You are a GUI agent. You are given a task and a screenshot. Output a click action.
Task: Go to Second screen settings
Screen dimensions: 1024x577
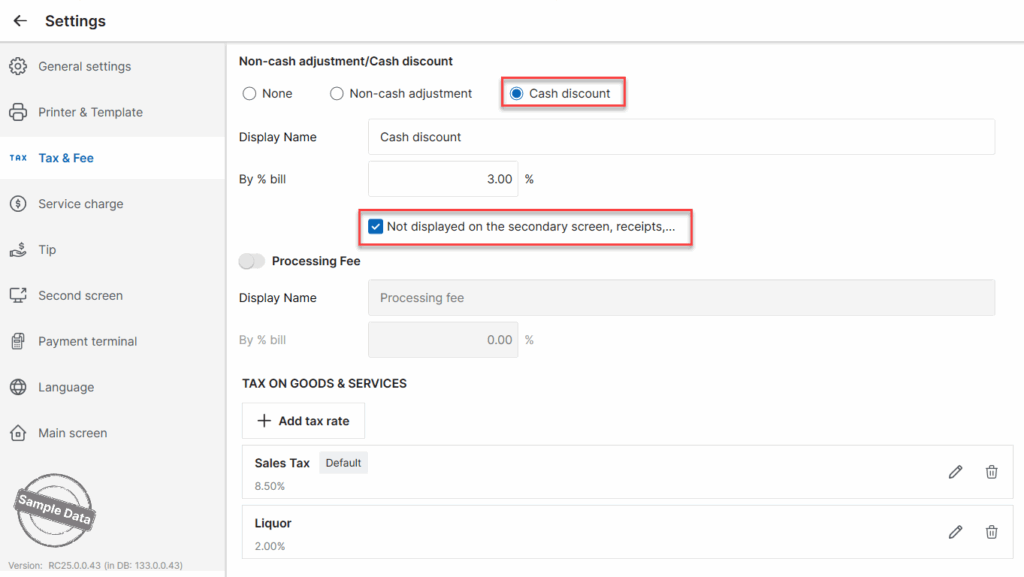(80, 296)
